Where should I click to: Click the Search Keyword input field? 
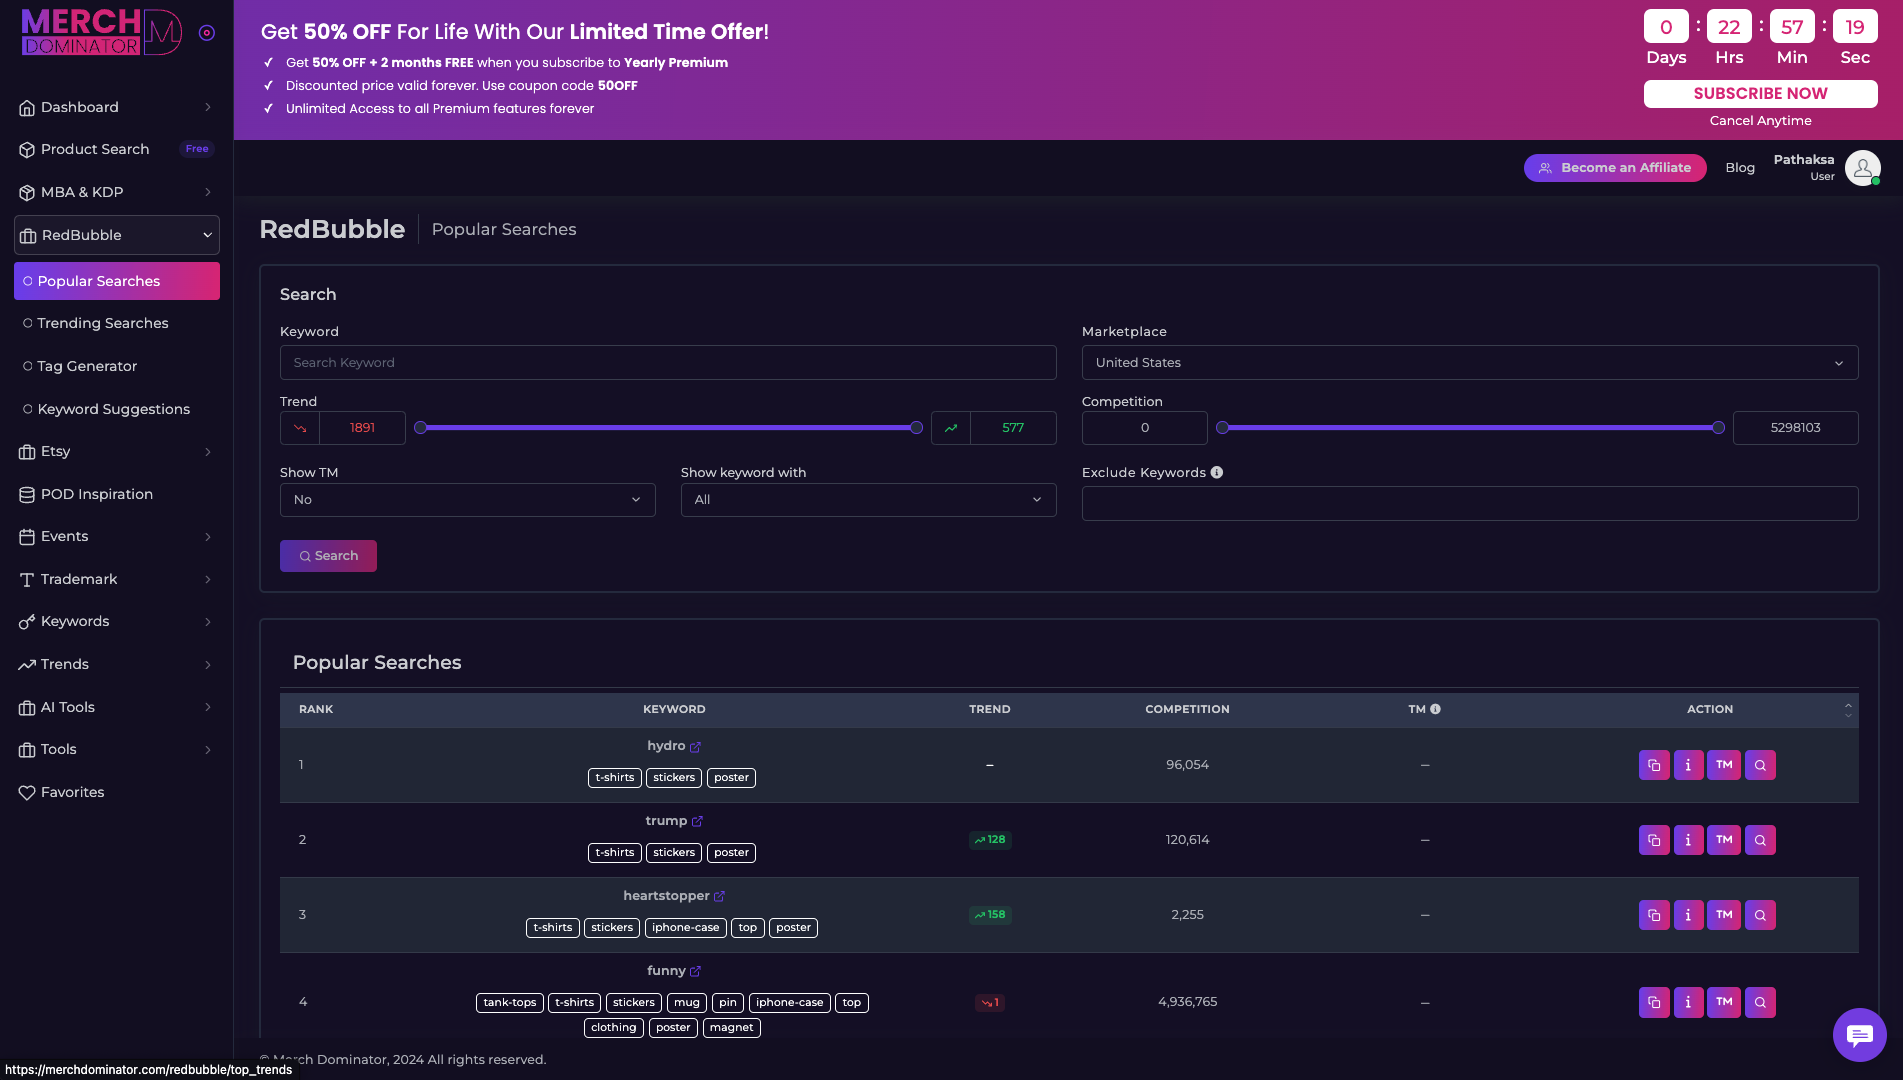coord(668,363)
